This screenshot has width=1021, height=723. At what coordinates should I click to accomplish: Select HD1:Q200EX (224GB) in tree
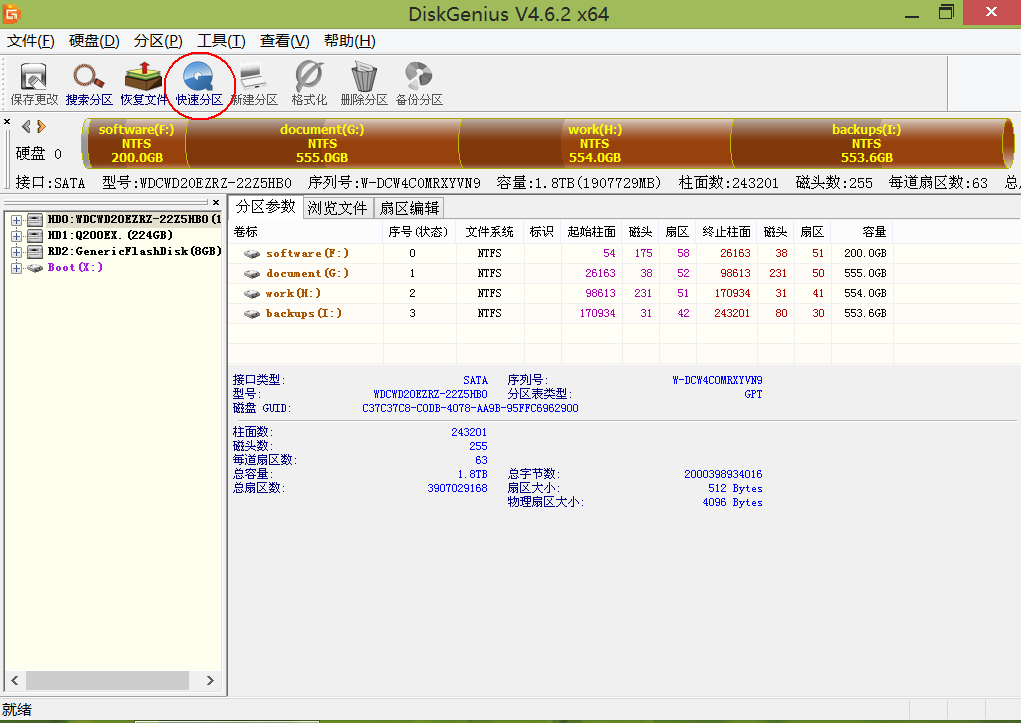click(x=110, y=235)
